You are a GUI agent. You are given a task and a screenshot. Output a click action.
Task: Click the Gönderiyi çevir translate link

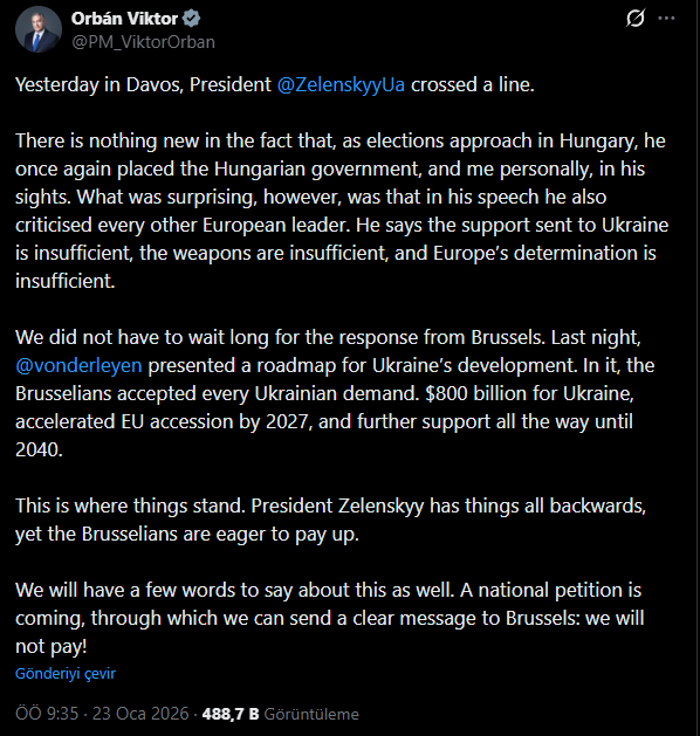point(66,673)
